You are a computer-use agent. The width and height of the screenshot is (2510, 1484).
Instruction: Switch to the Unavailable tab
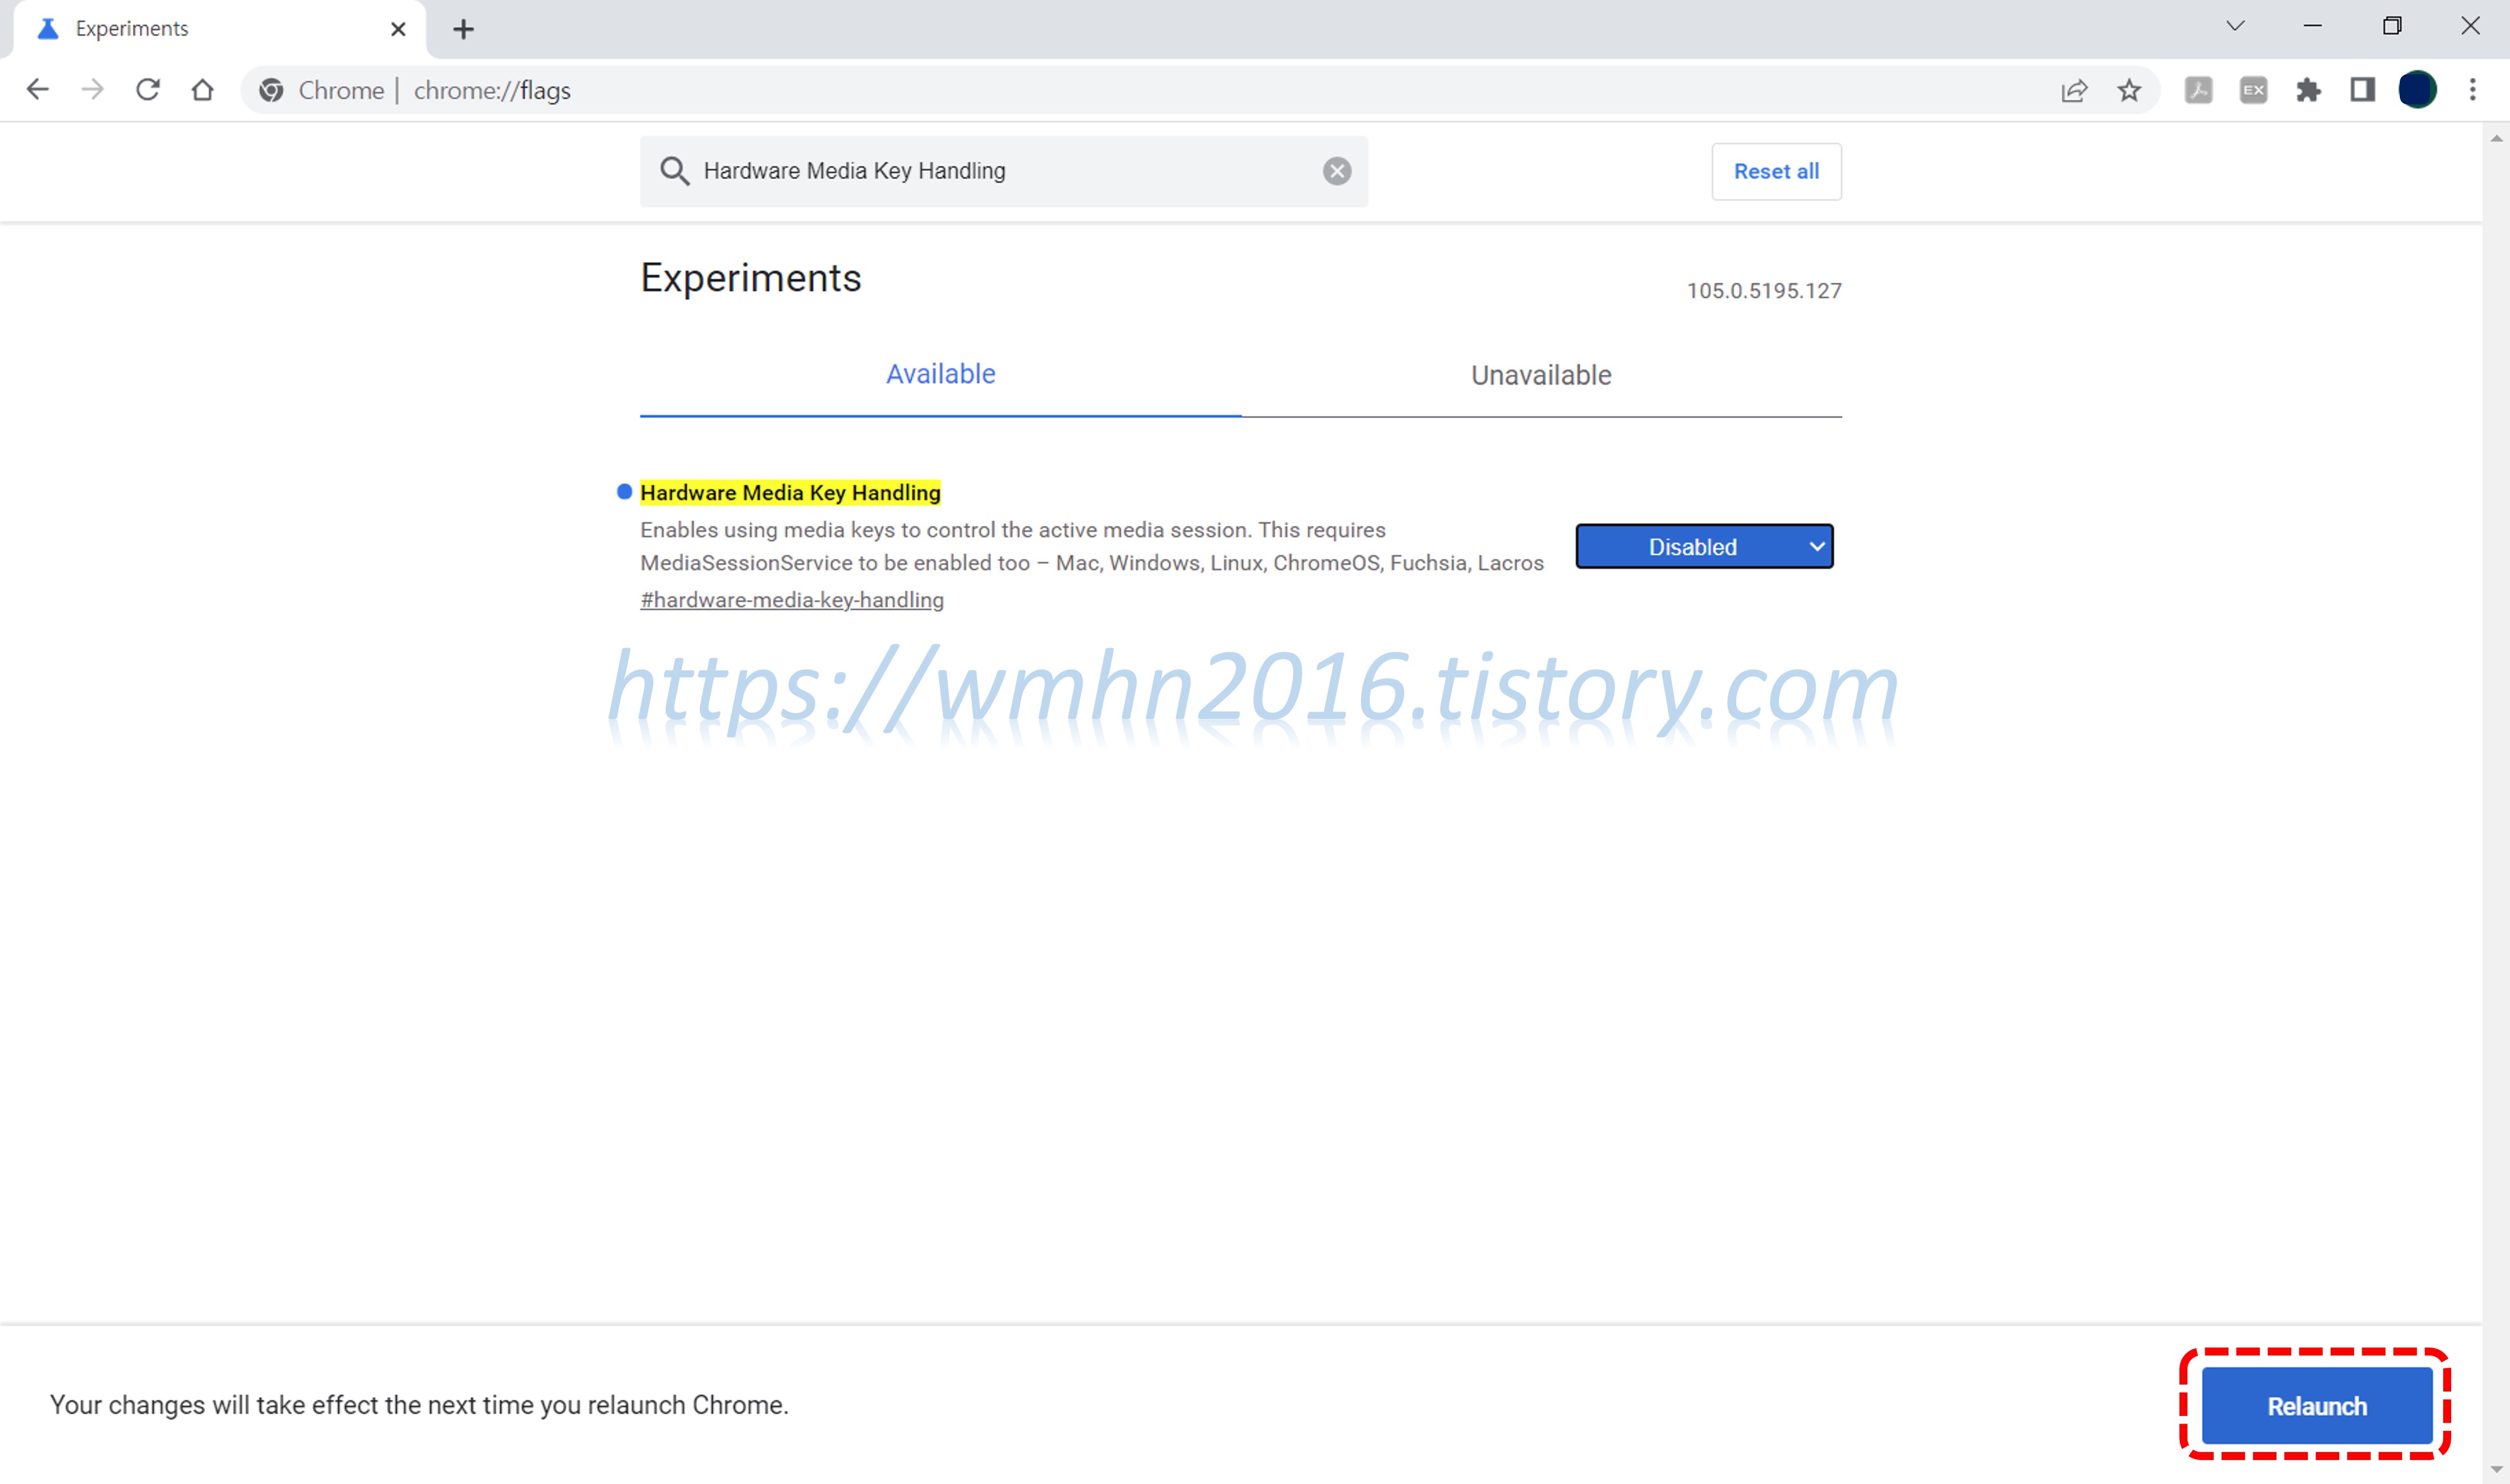tap(1541, 375)
